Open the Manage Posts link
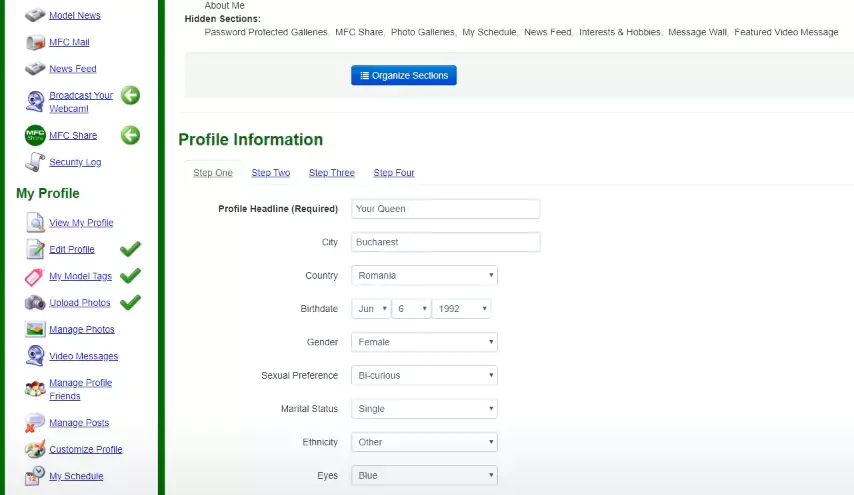Viewport: 854px width, 495px height. point(79,423)
